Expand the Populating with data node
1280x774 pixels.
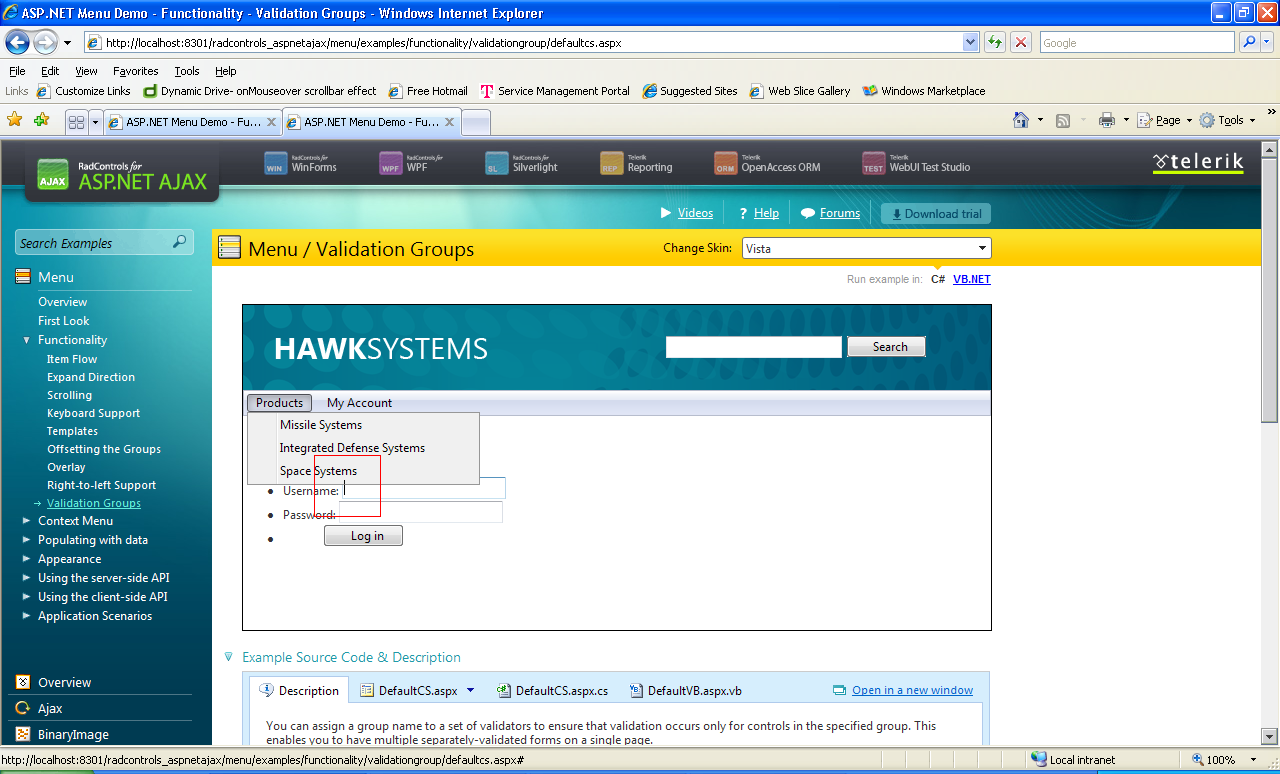tap(27, 540)
